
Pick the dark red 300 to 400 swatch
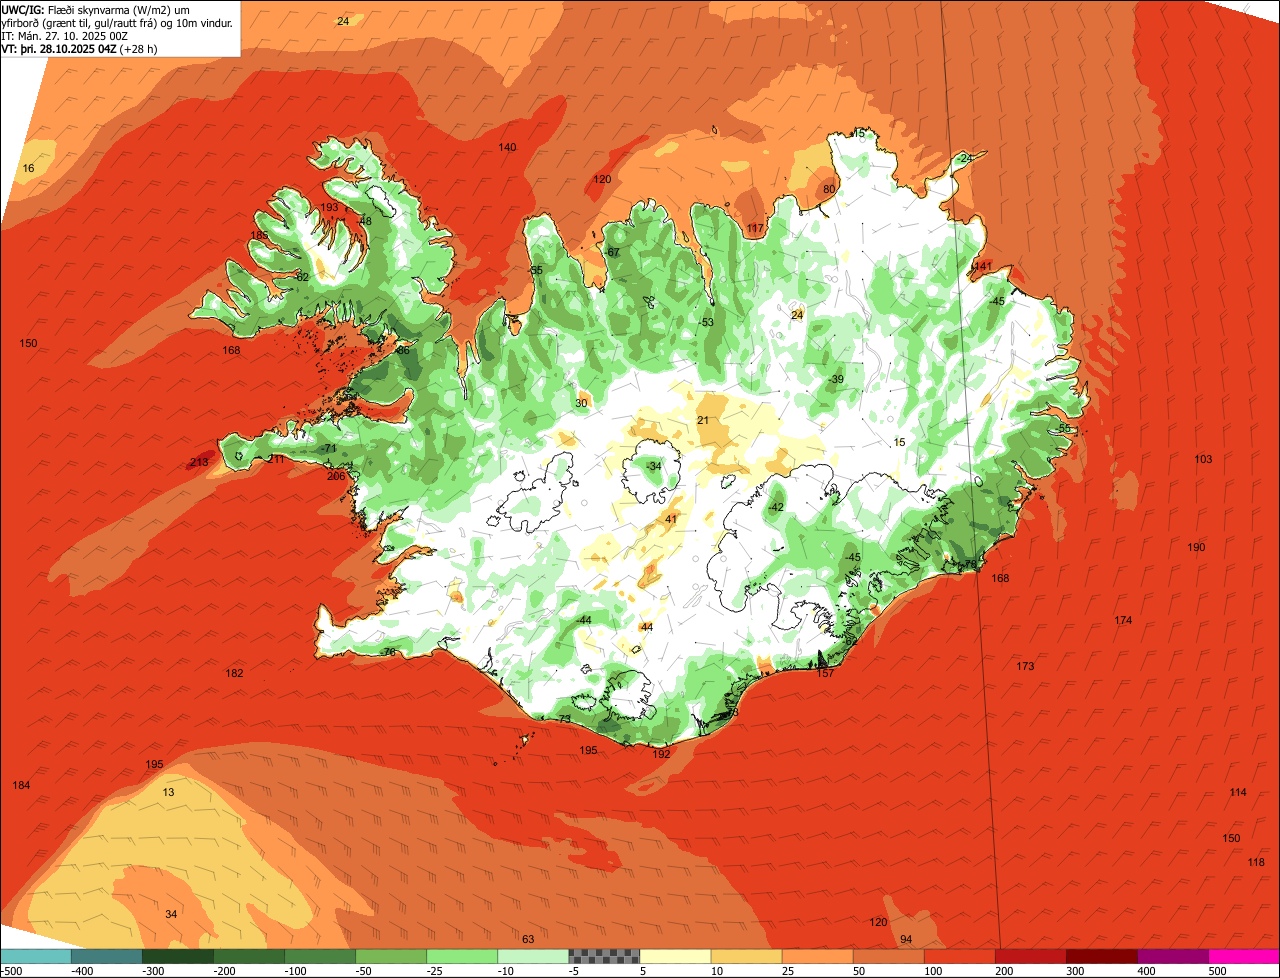pos(1101,956)
